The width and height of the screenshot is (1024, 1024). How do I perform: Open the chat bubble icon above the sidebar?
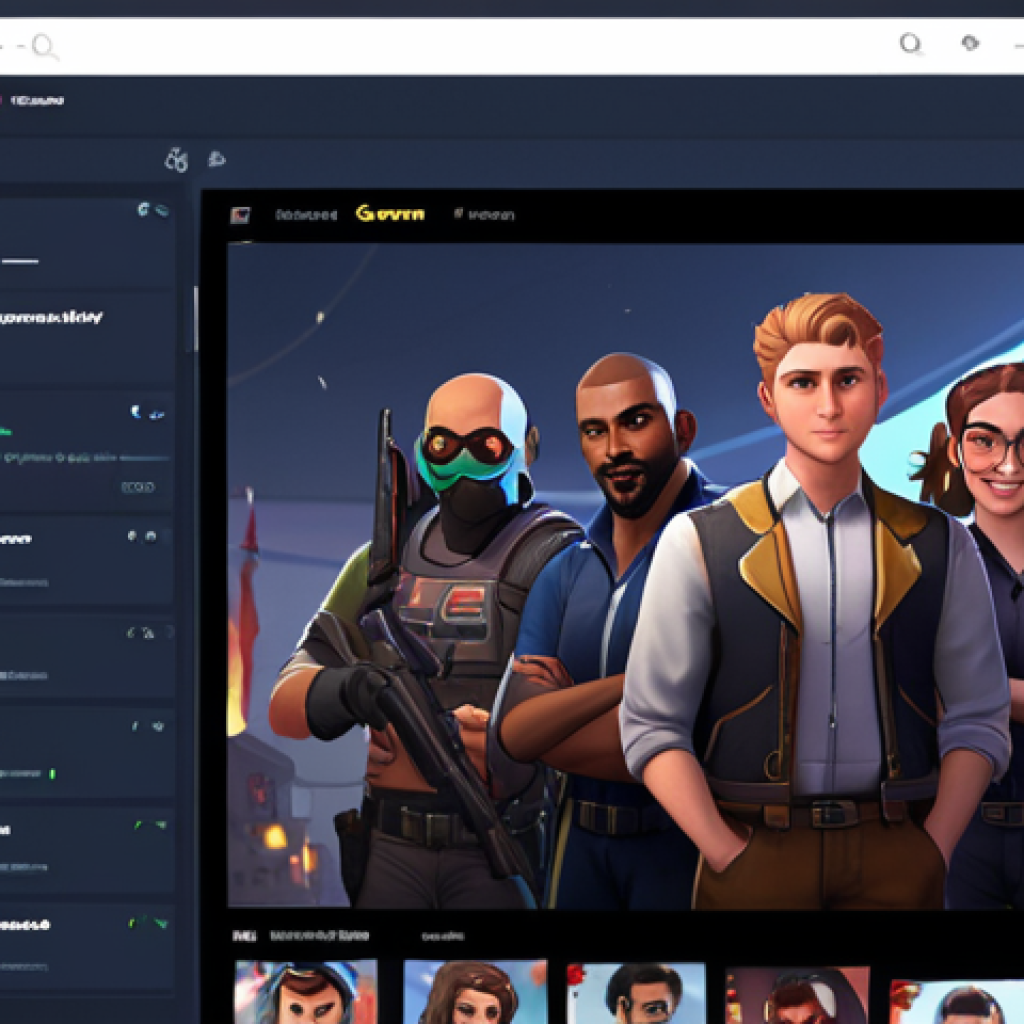(217, 159)
